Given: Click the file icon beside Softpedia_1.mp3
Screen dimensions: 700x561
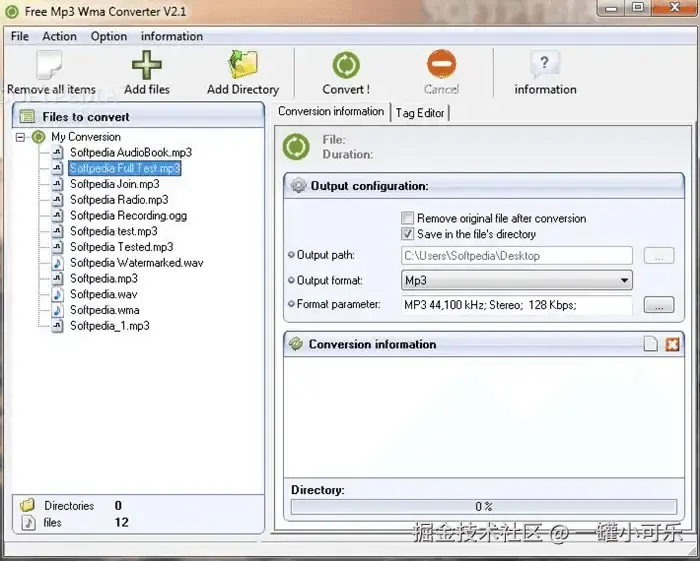Looking at the screenshot, I should tap(57, 326).
